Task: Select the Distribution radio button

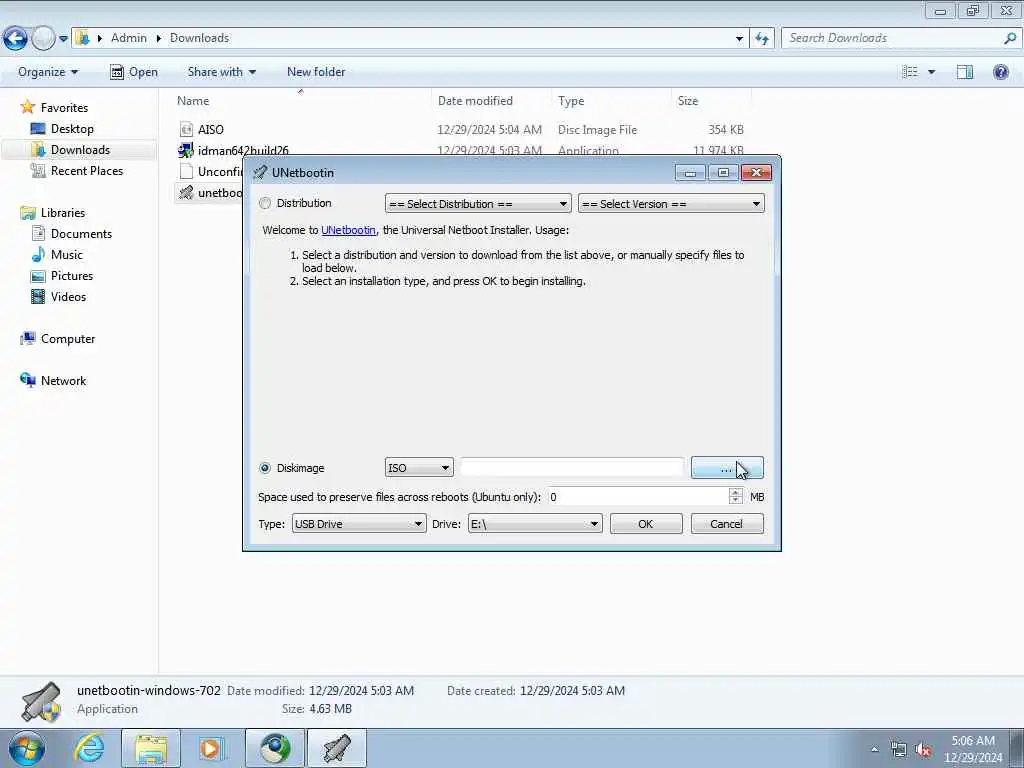Action: point(264,203)
